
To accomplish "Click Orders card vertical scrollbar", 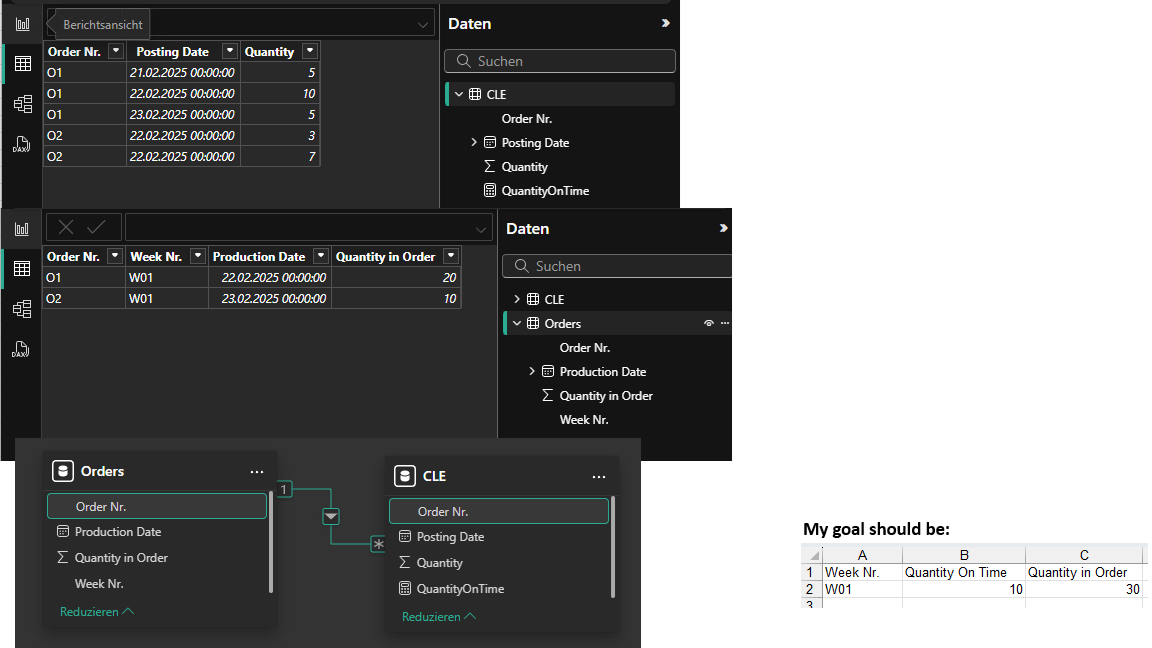I will pos(271,541).
